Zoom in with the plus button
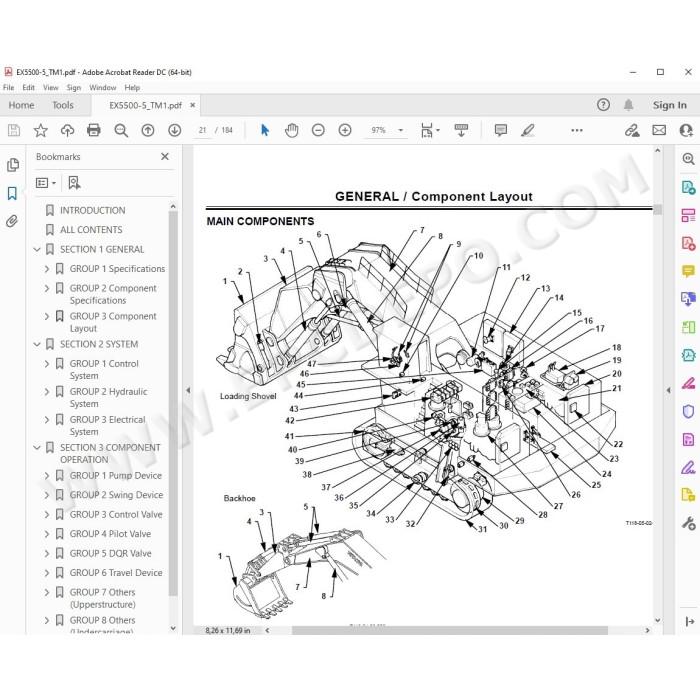 pyautogui.click(x=345, y=130)
